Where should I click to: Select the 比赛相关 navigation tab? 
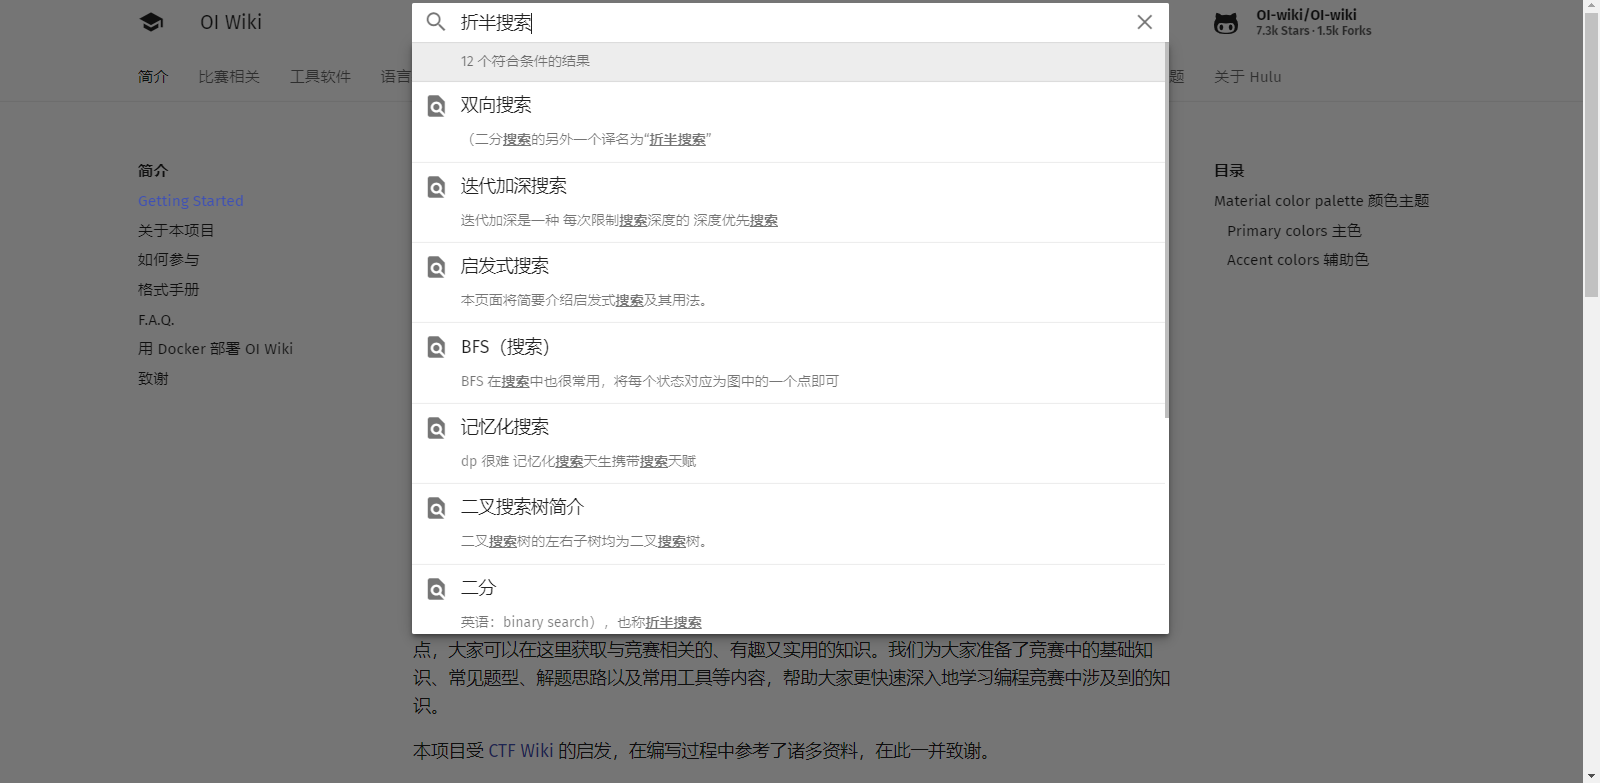(229, 76)
